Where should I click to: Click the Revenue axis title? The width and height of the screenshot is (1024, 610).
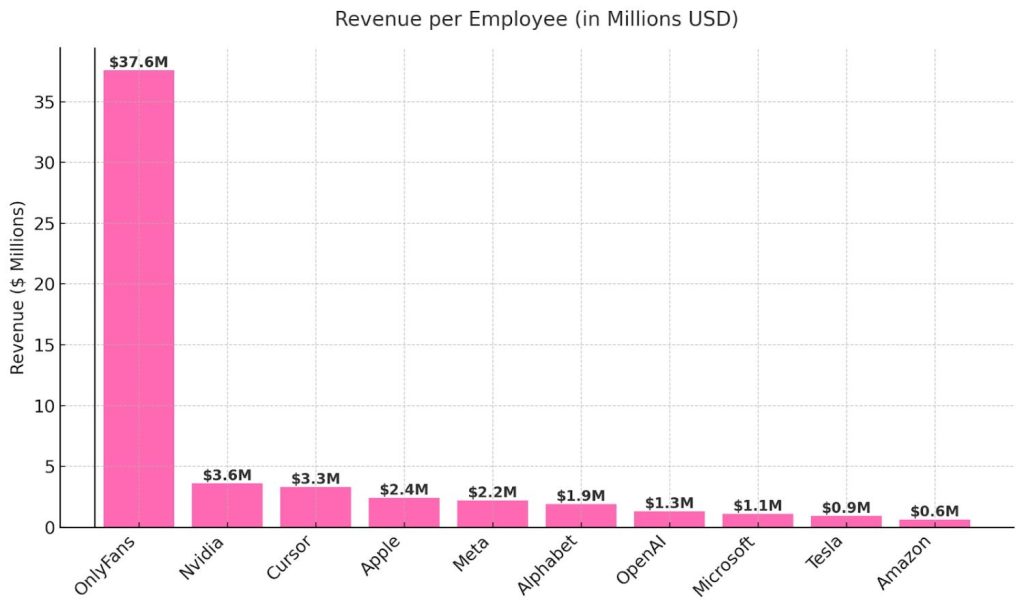[x=14, y=285]
